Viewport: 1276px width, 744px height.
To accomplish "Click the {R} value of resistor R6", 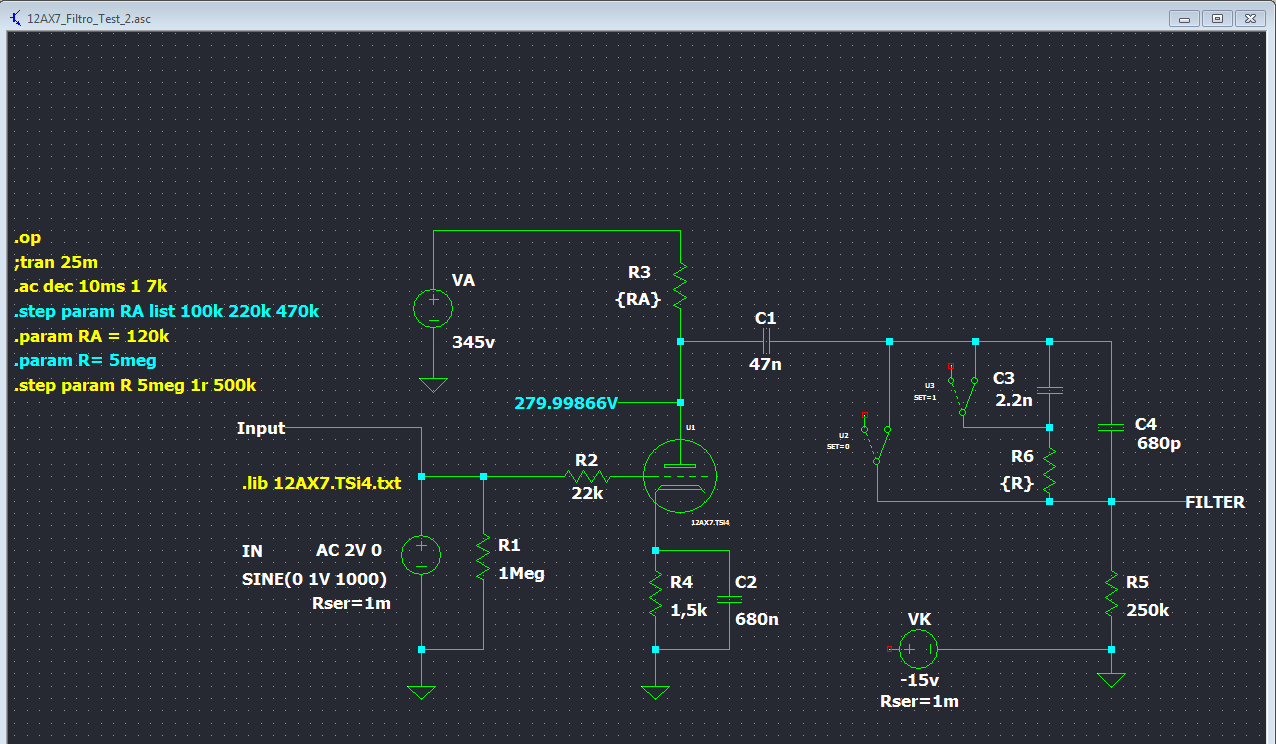I will click(1016, 483).
